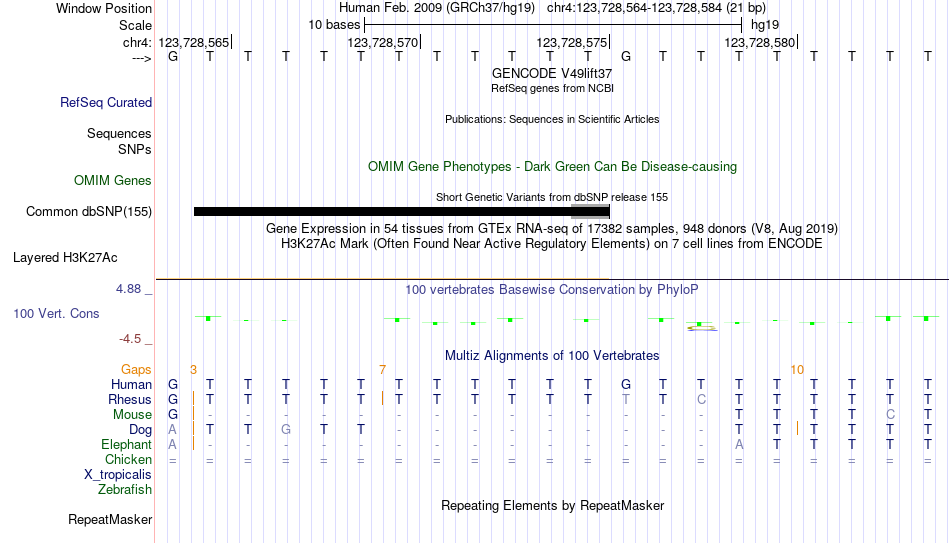The height and width of the screenshot is (543, 950).
Task: Click the Zebrafish species label
Action: click(x=125, y=490)
